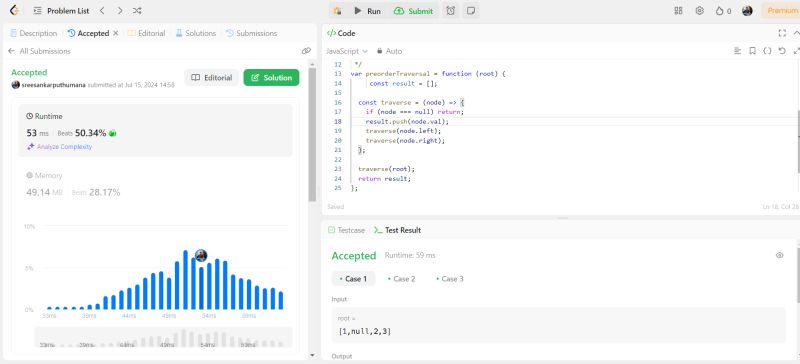Select Case 3 result
The height and width of the screenshot is (364, 800).
[449, 279]
